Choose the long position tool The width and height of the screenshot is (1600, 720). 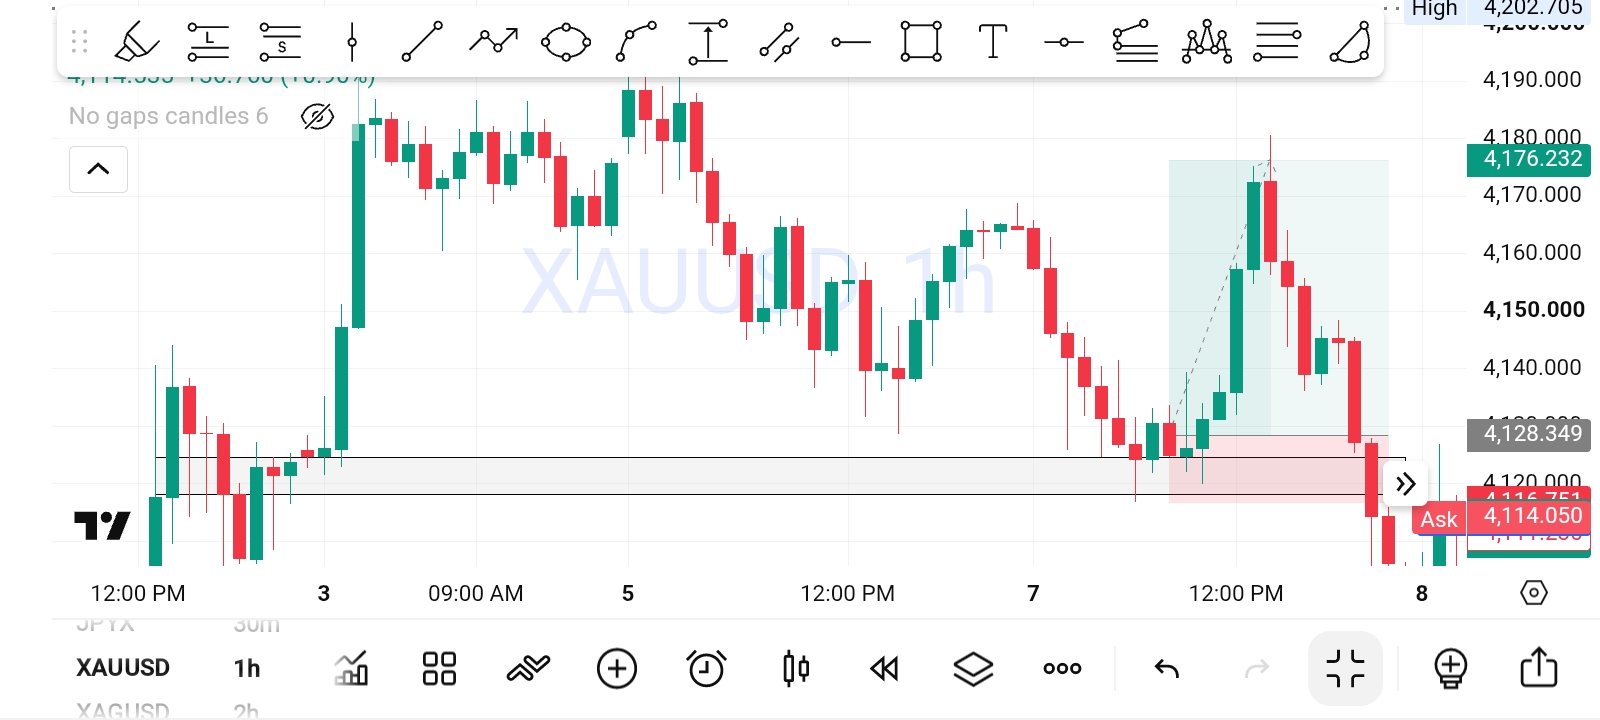coord(208,42)
